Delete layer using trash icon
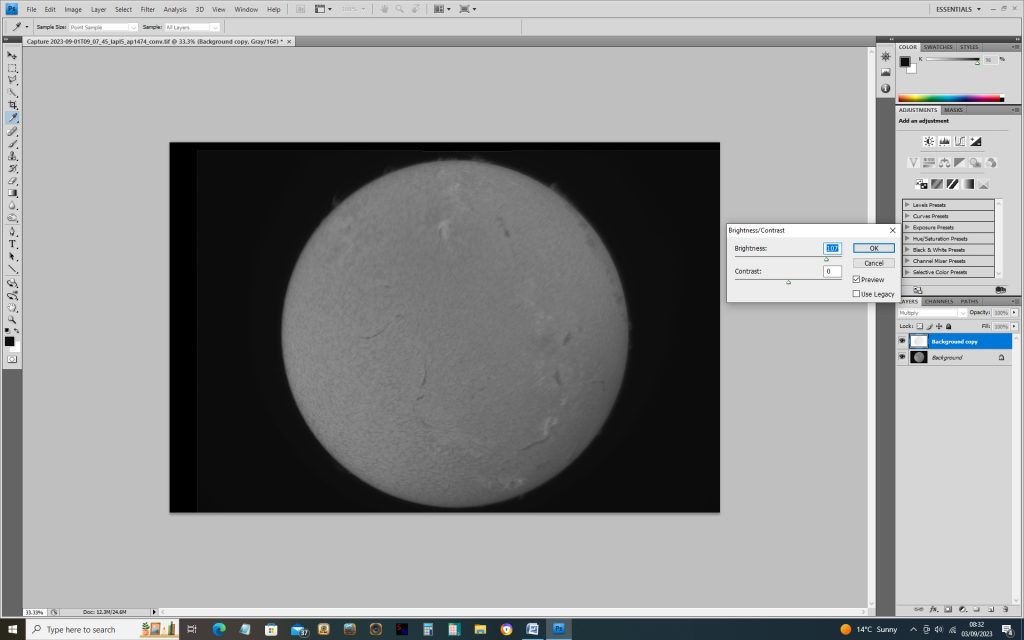 1005,609
